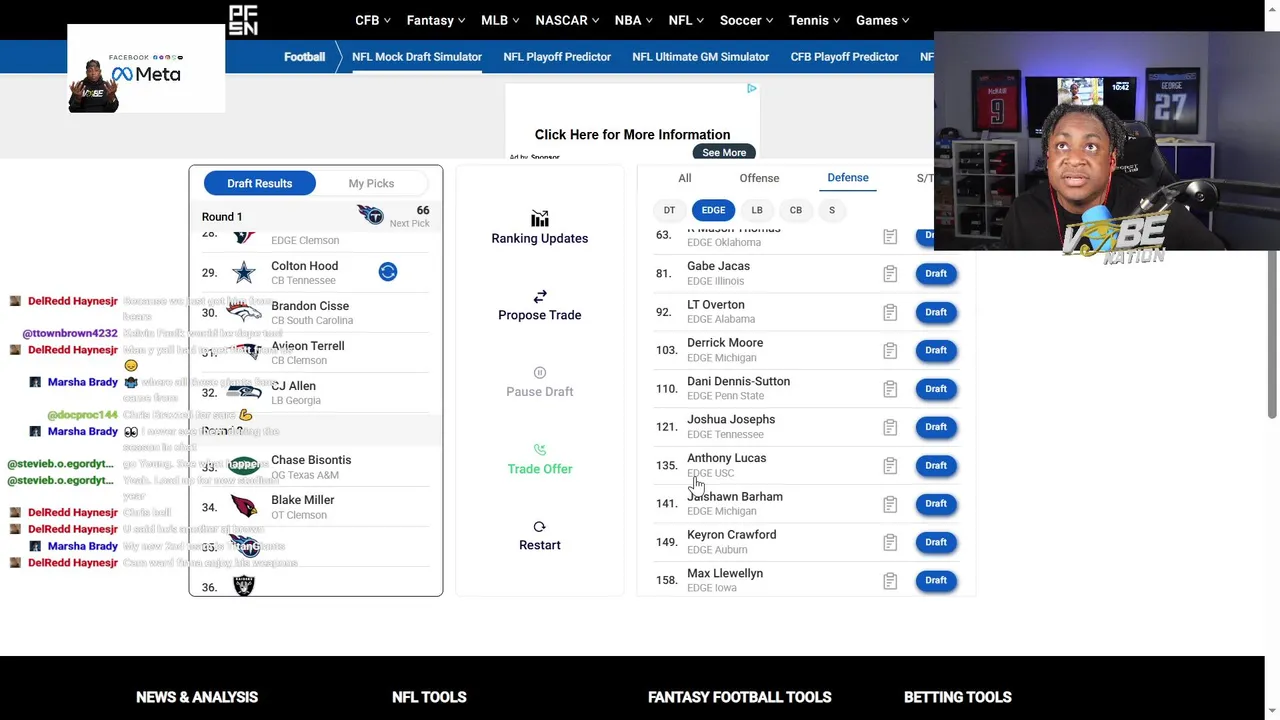Screen dimensions: 1280x720
Task: Expand the Games dropdown menu
Action: (883, 20)
